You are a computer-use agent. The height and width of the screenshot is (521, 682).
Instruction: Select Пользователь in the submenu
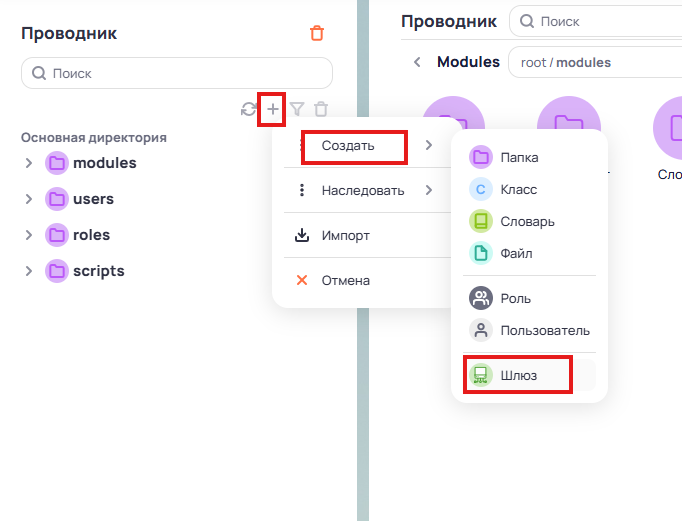[x=545, y=330]
